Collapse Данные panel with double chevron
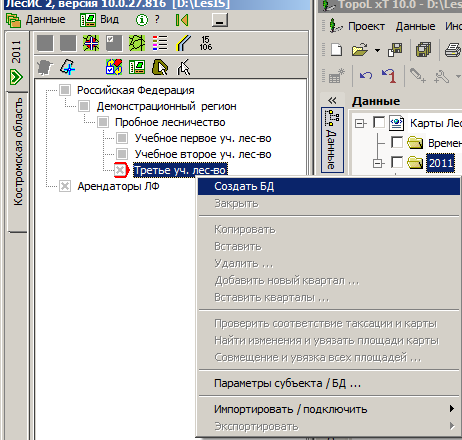The image size is (462, 440). coord(332,100)
